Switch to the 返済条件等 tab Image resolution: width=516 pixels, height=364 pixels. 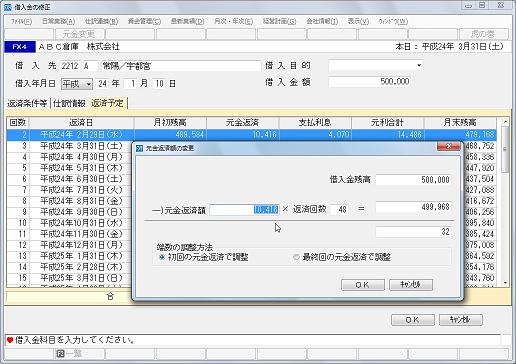(27, 103)
